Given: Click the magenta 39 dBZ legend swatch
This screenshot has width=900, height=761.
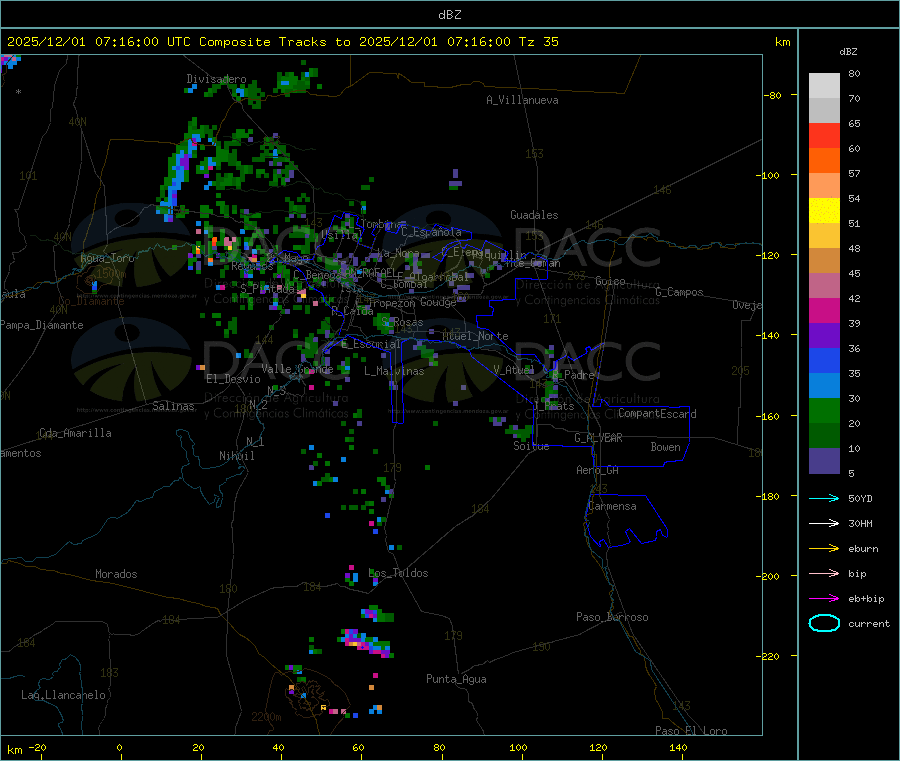Looking at the screenshot, I should 824,310.
